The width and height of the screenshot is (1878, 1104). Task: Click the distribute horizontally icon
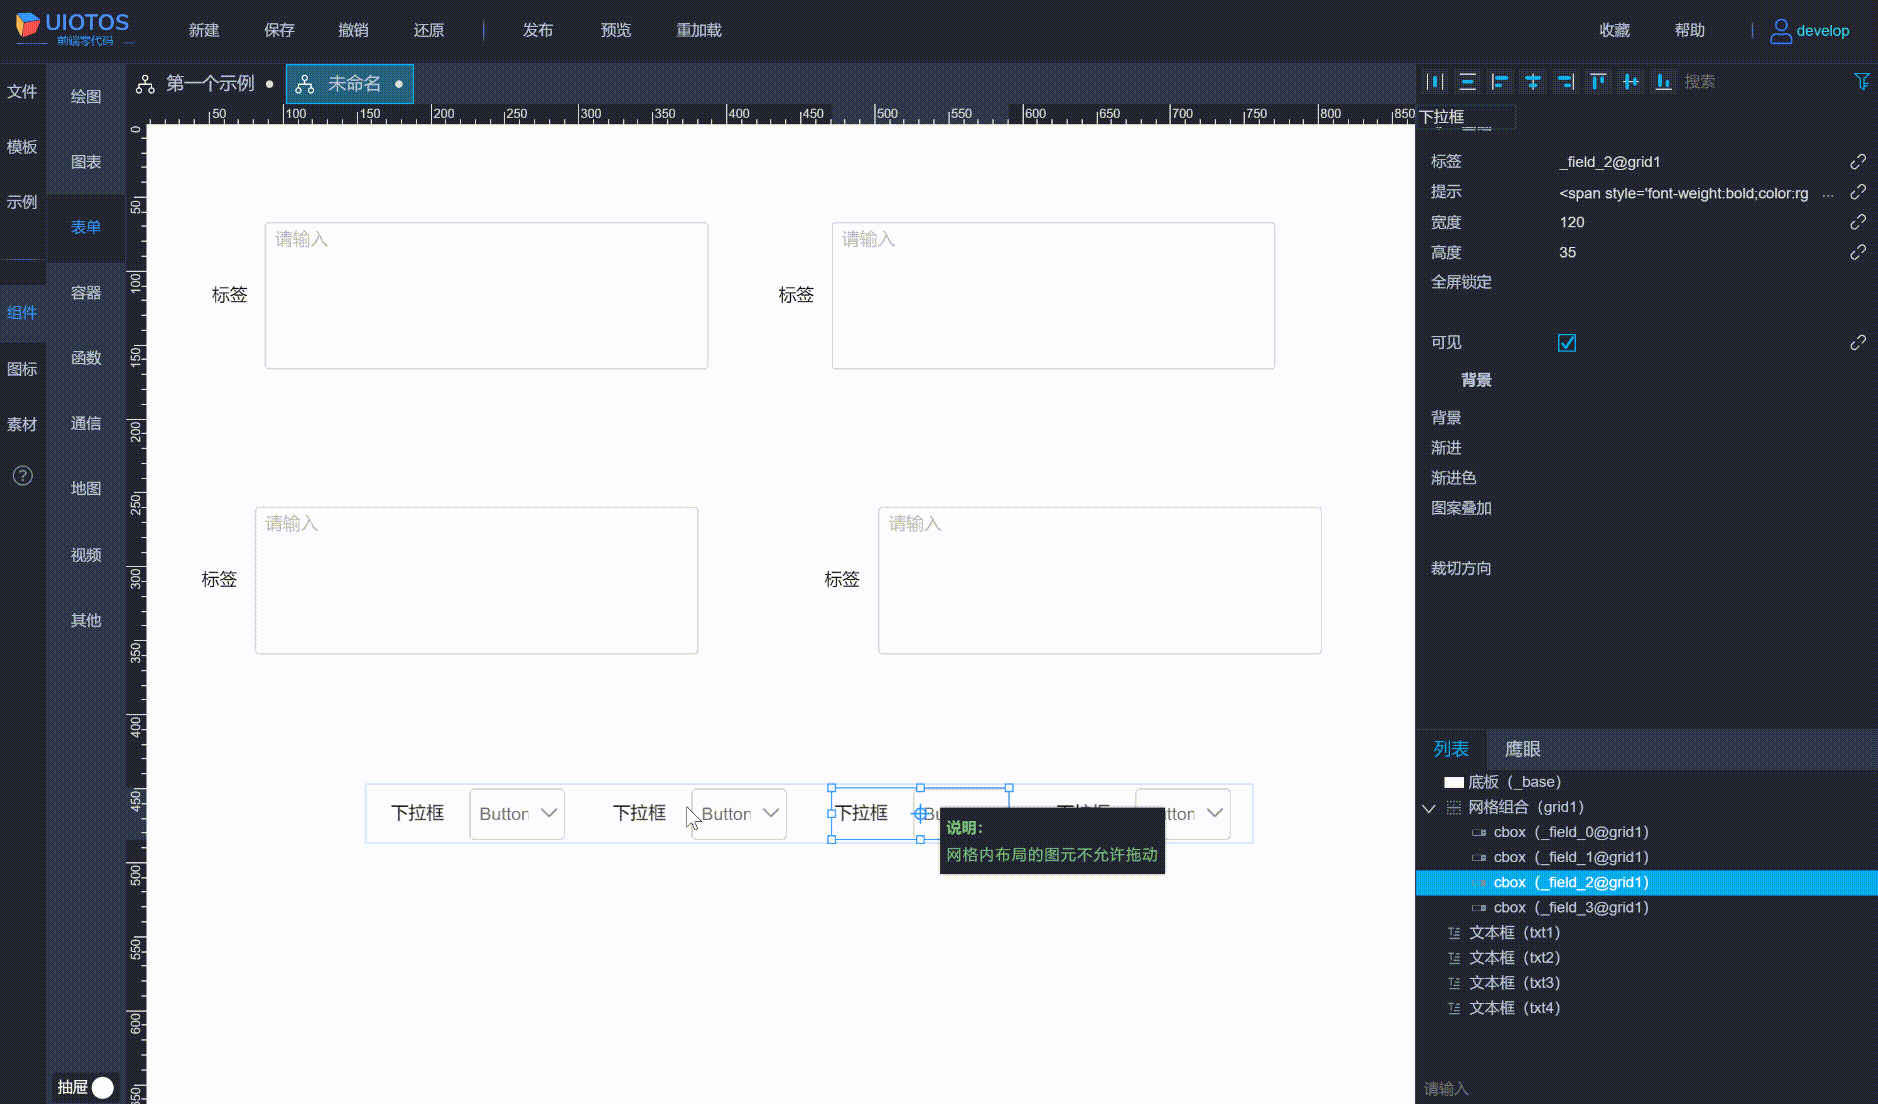[1435, 82]
